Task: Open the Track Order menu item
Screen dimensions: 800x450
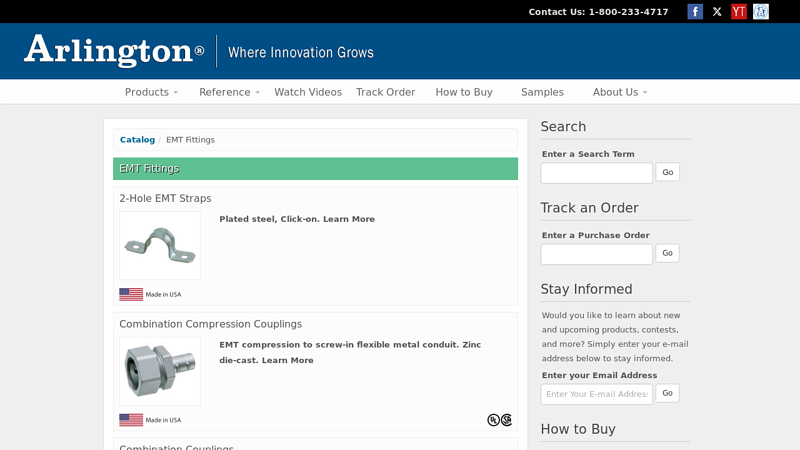Action: (385, 92)
